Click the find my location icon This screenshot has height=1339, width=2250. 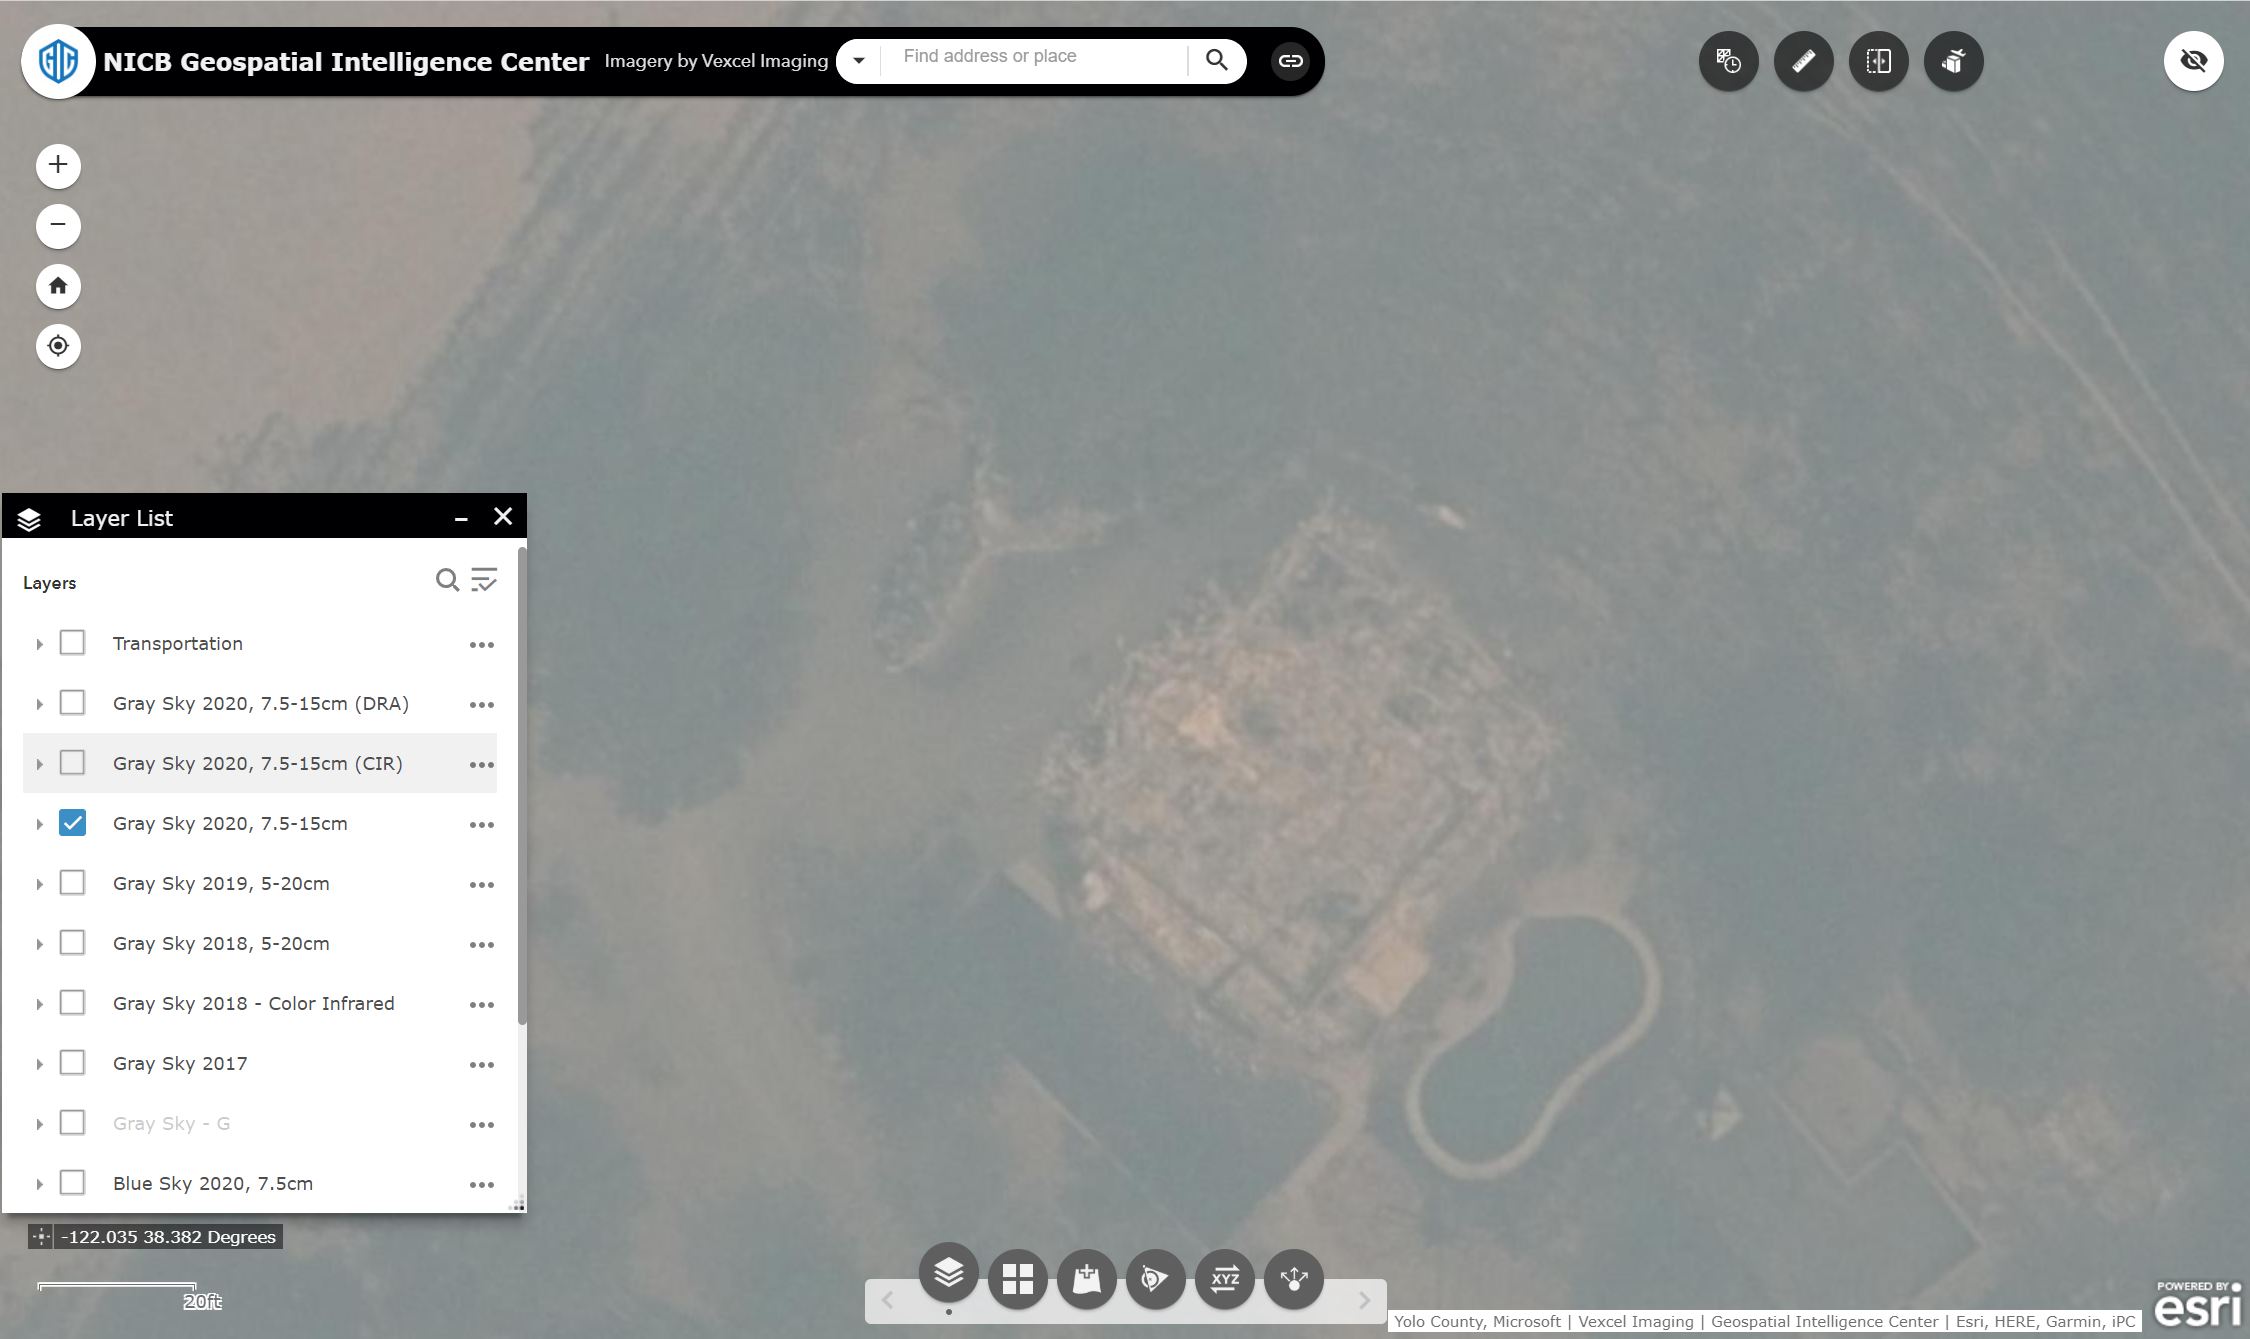58,346
